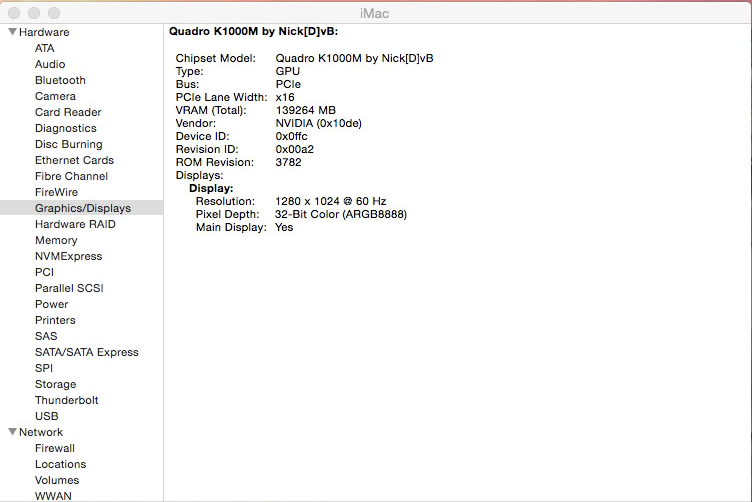Collapse the Hardware section triangle
The width and height of the screenshot is (752, 502).
[12, 32]
